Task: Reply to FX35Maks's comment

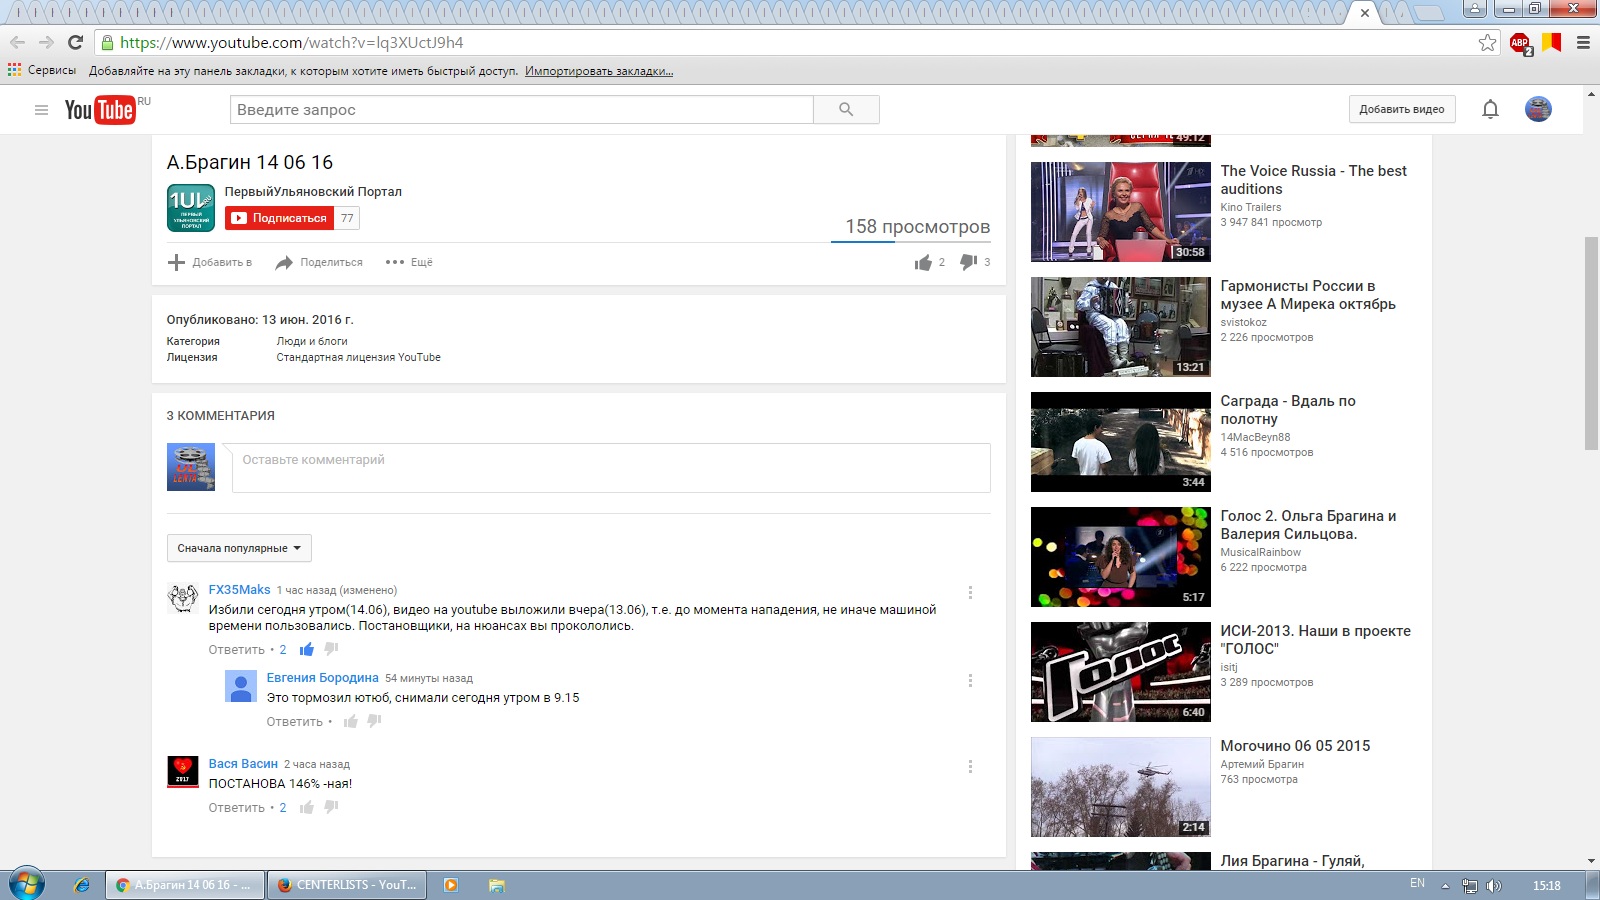Action: click(237, 650)
